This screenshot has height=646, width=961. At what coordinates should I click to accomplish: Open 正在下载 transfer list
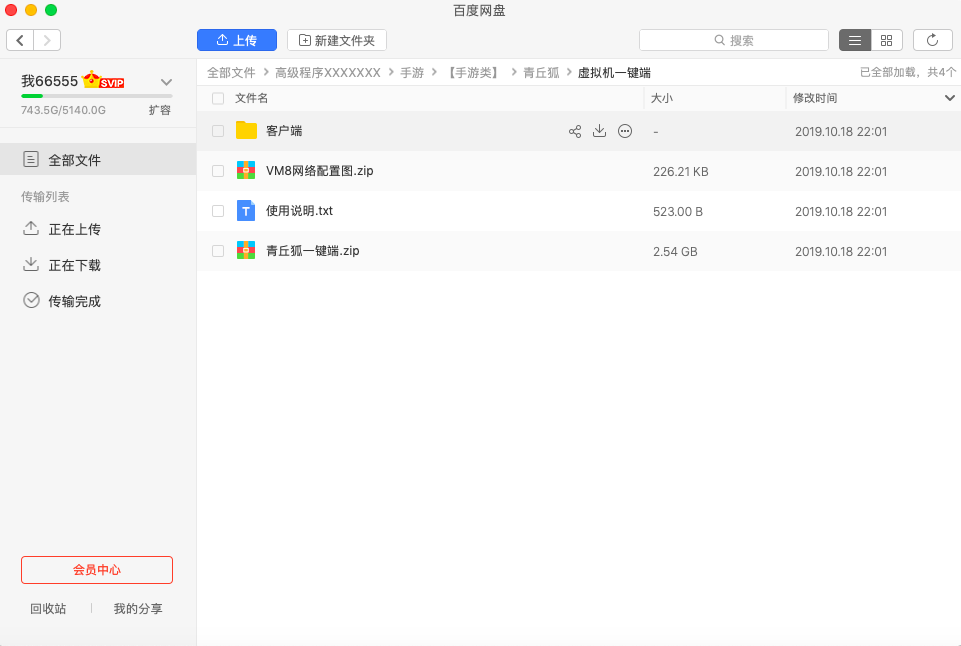point(75,265)
